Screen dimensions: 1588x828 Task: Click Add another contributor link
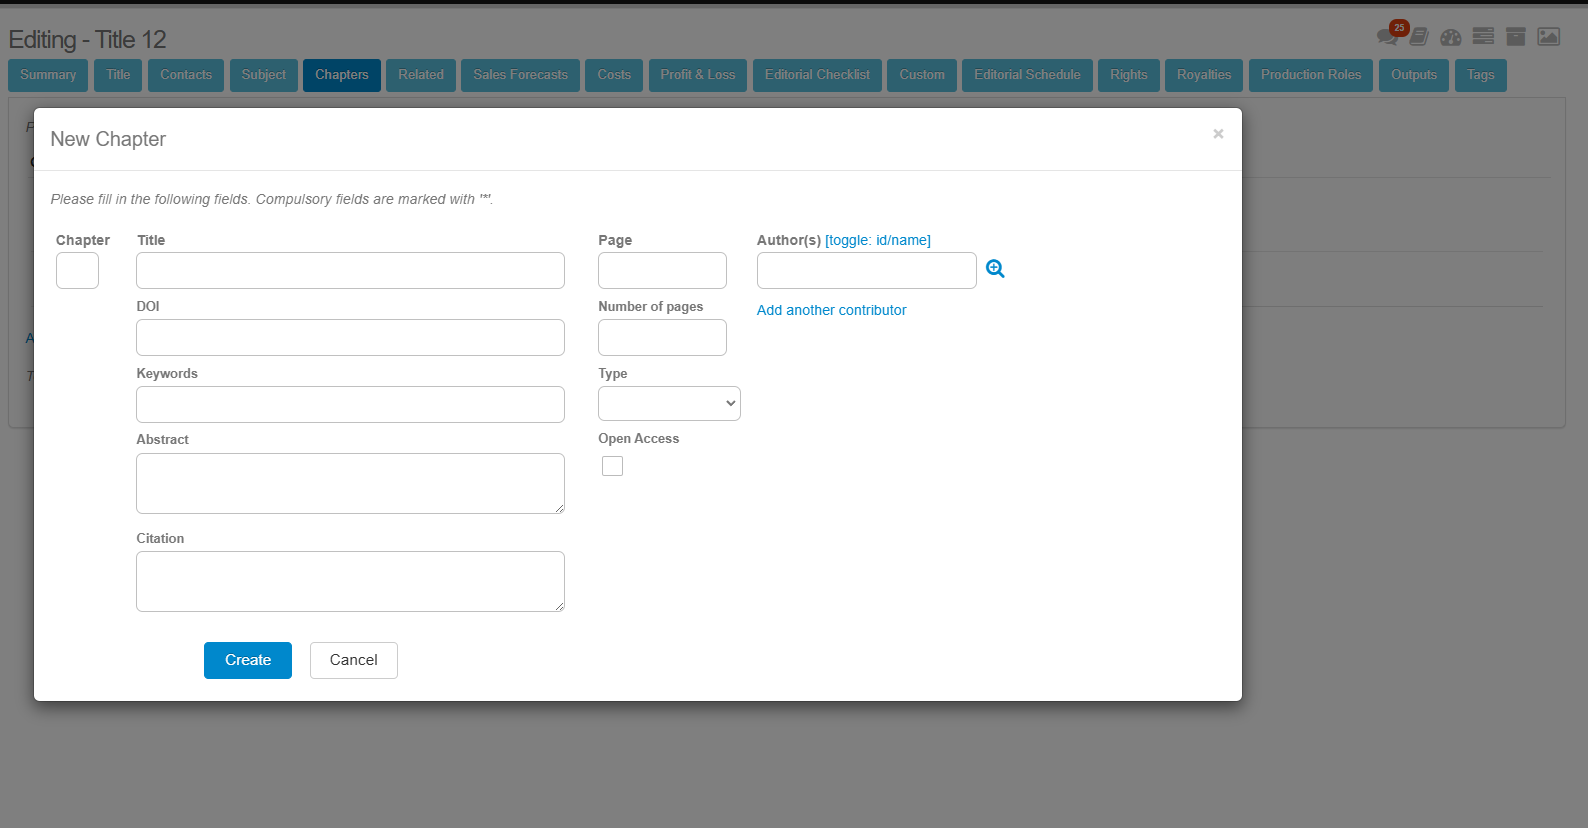pyautogui.click(x=831, y=310)
